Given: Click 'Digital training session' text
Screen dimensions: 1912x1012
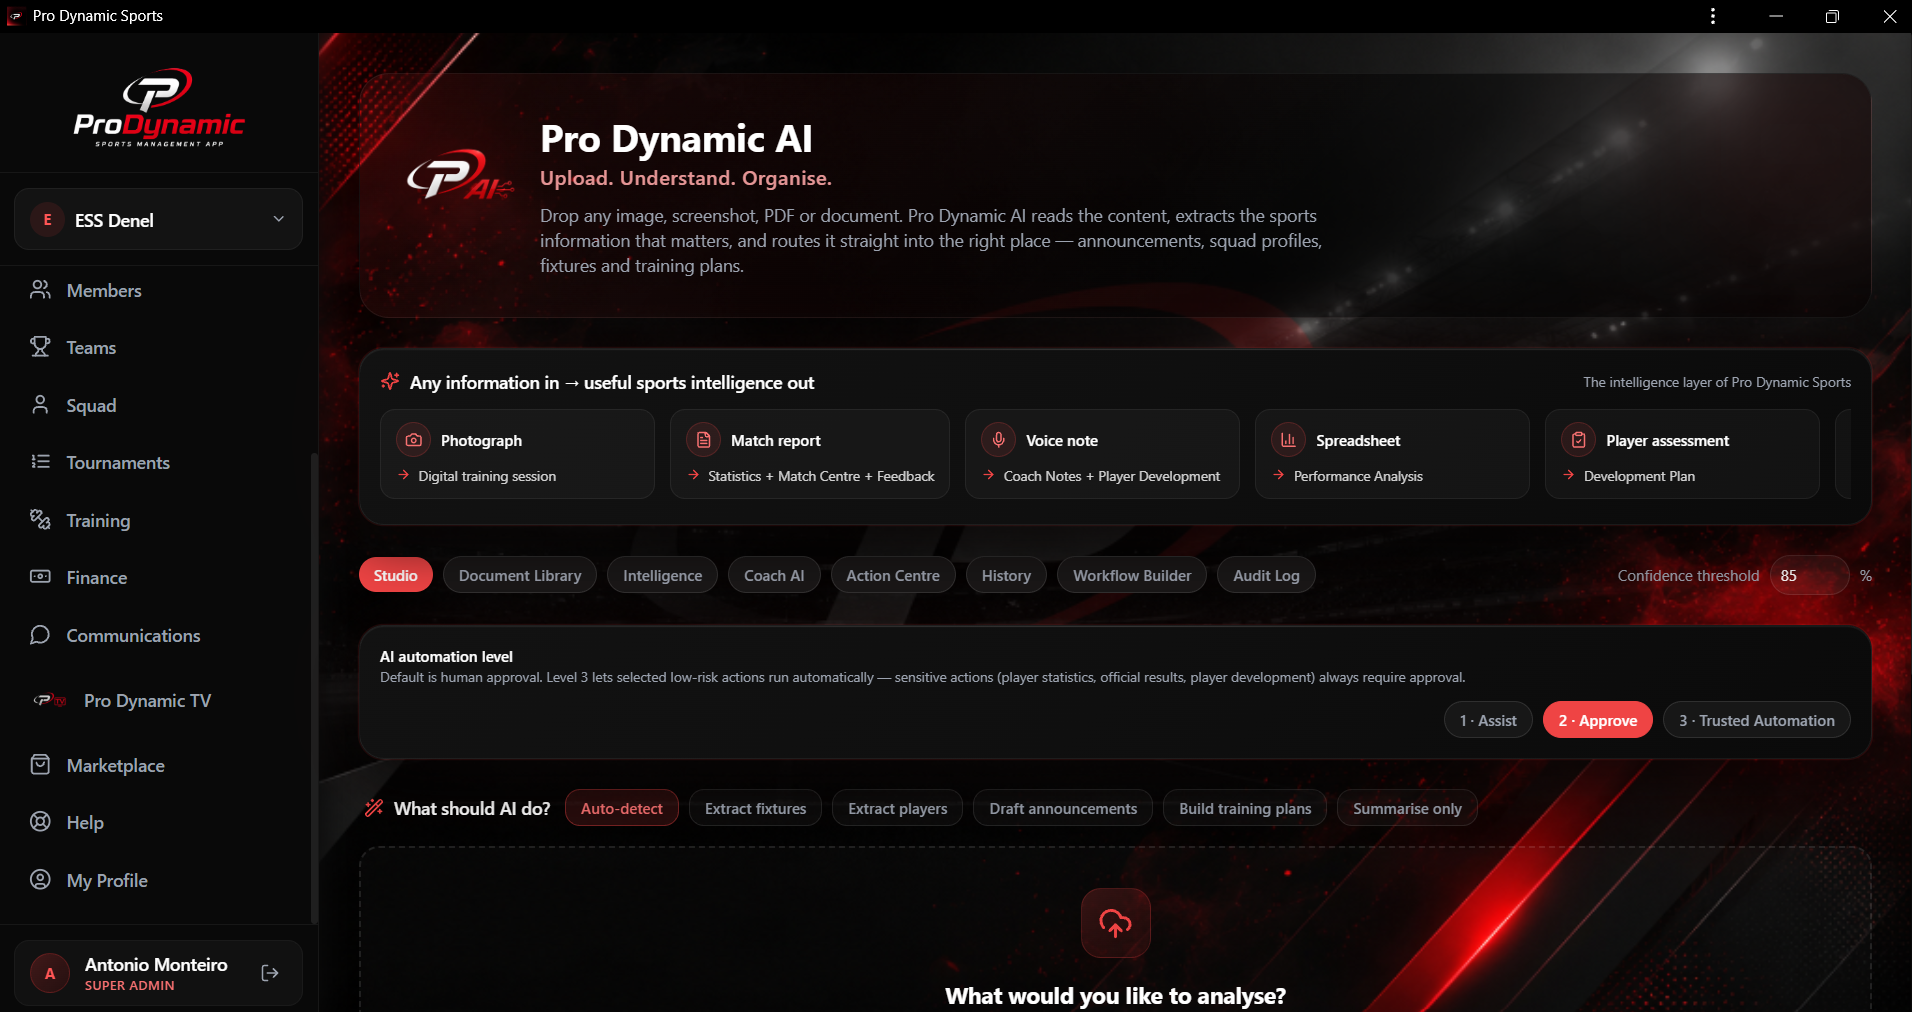Looking at the screenshot, I should point(487,476).
